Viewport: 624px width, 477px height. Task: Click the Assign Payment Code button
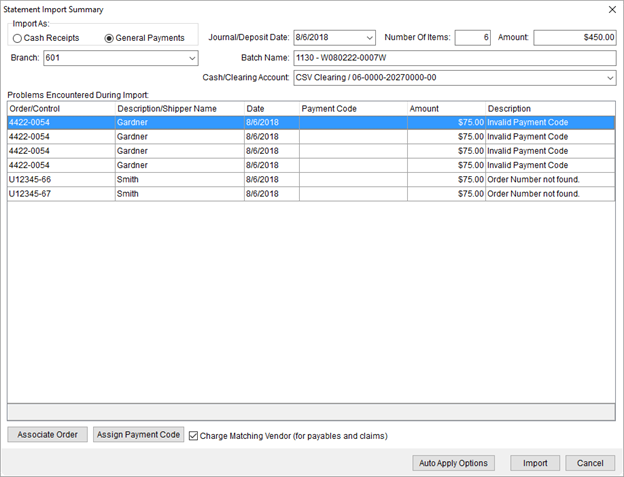coord(139,435)
